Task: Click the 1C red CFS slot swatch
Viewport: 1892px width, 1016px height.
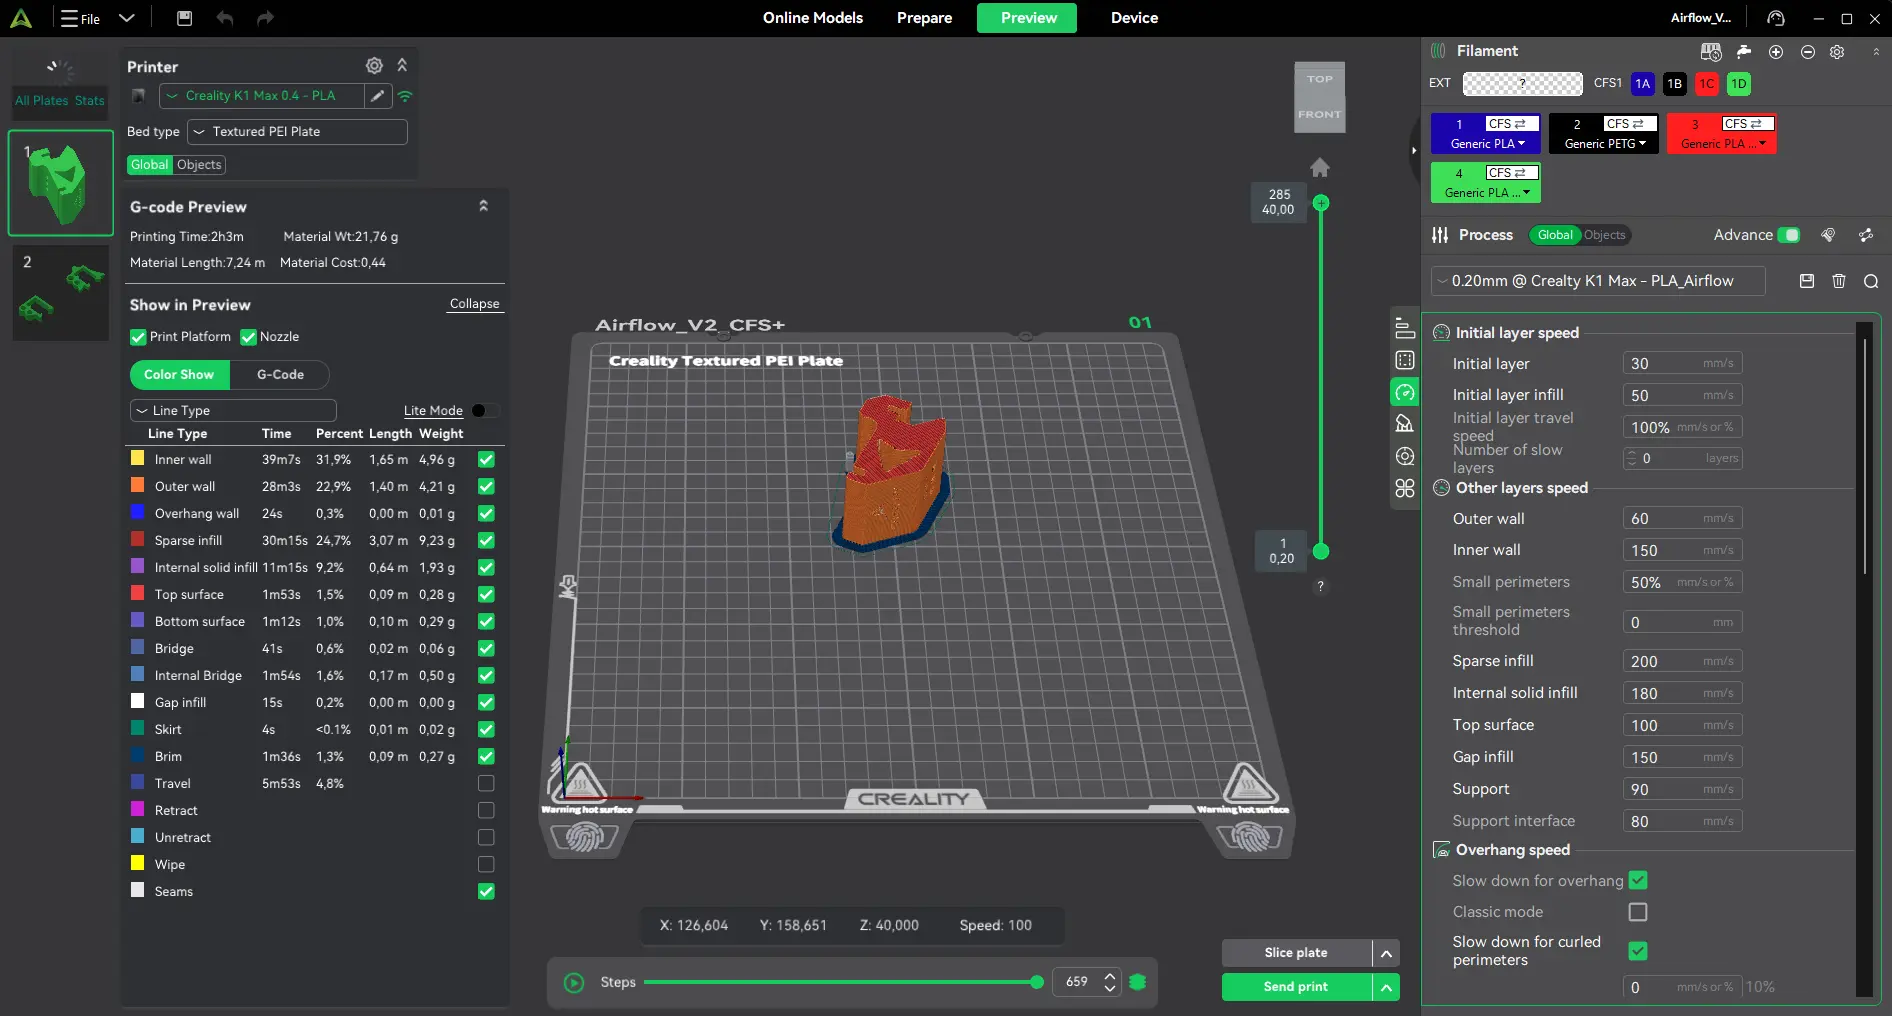Action: 1707,84
